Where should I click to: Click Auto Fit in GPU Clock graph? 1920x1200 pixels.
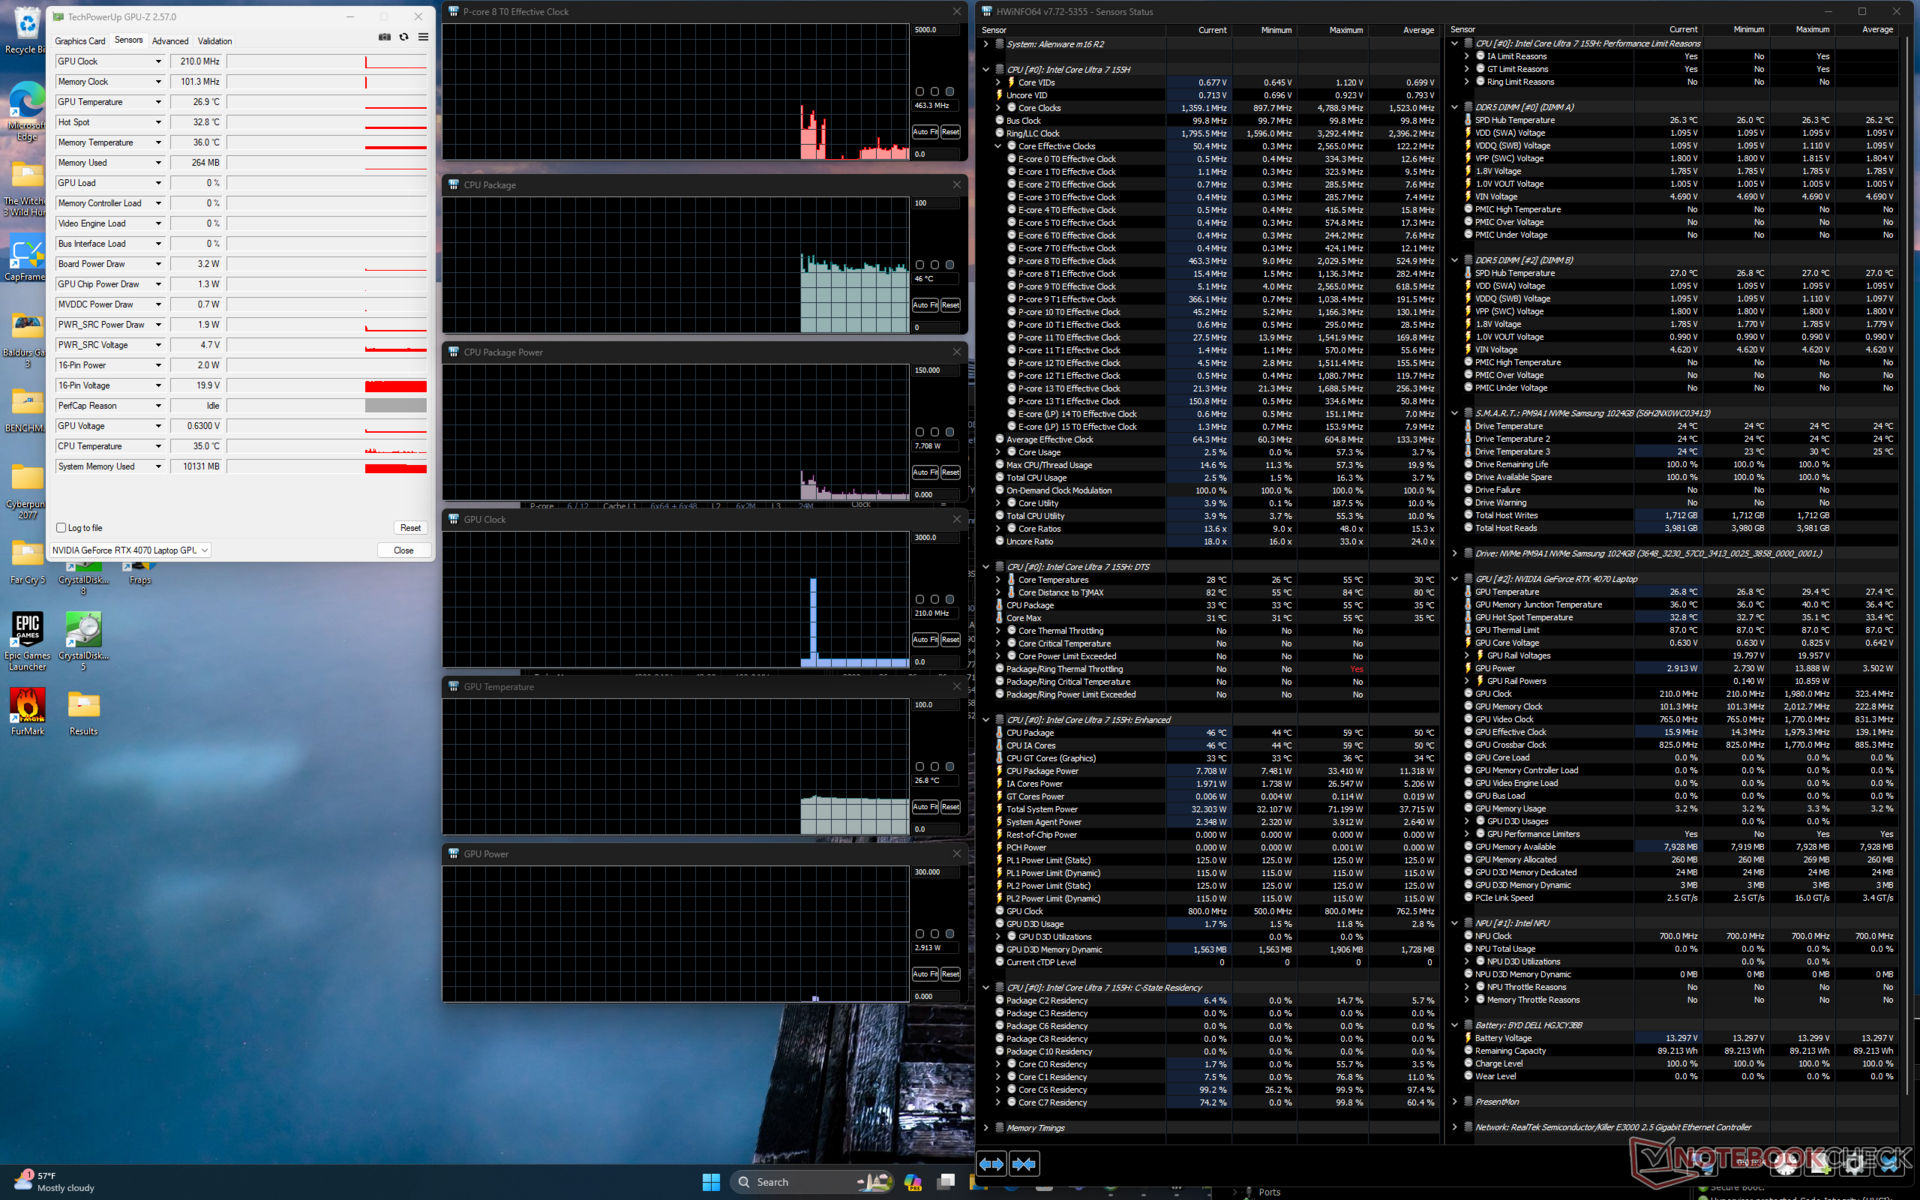point(925,639)
